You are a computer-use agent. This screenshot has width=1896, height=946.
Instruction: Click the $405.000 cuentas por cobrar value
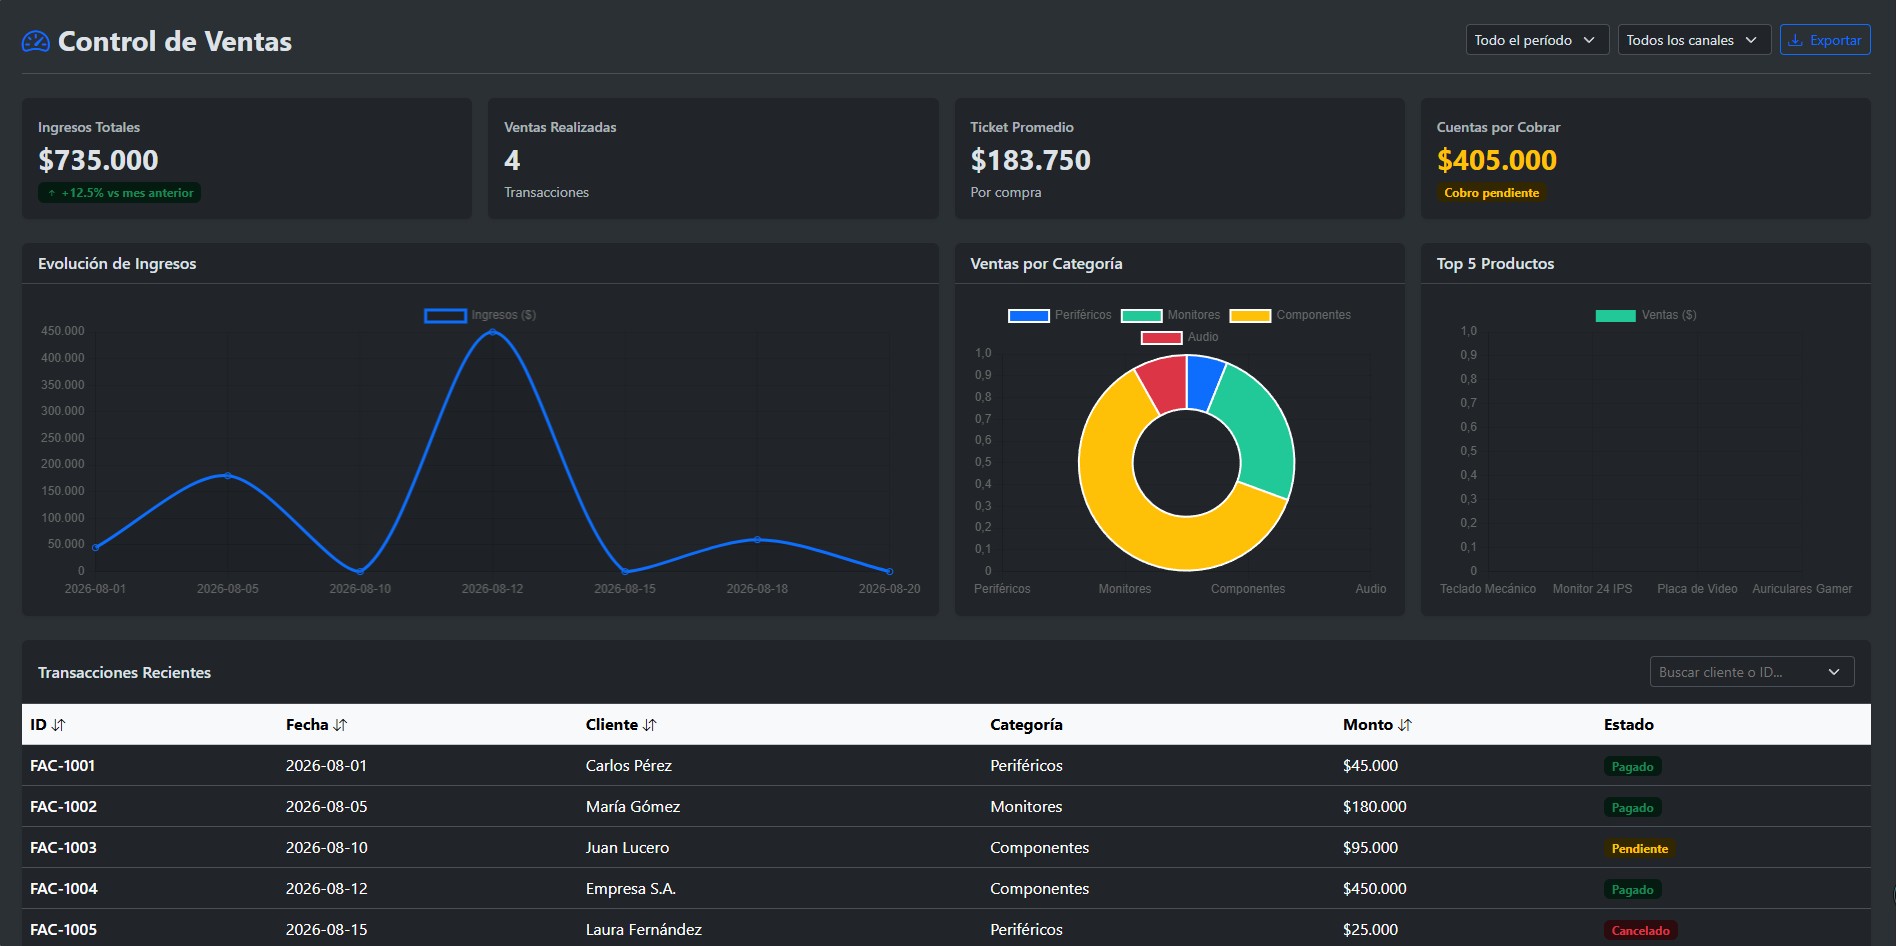click(1497, 160)
